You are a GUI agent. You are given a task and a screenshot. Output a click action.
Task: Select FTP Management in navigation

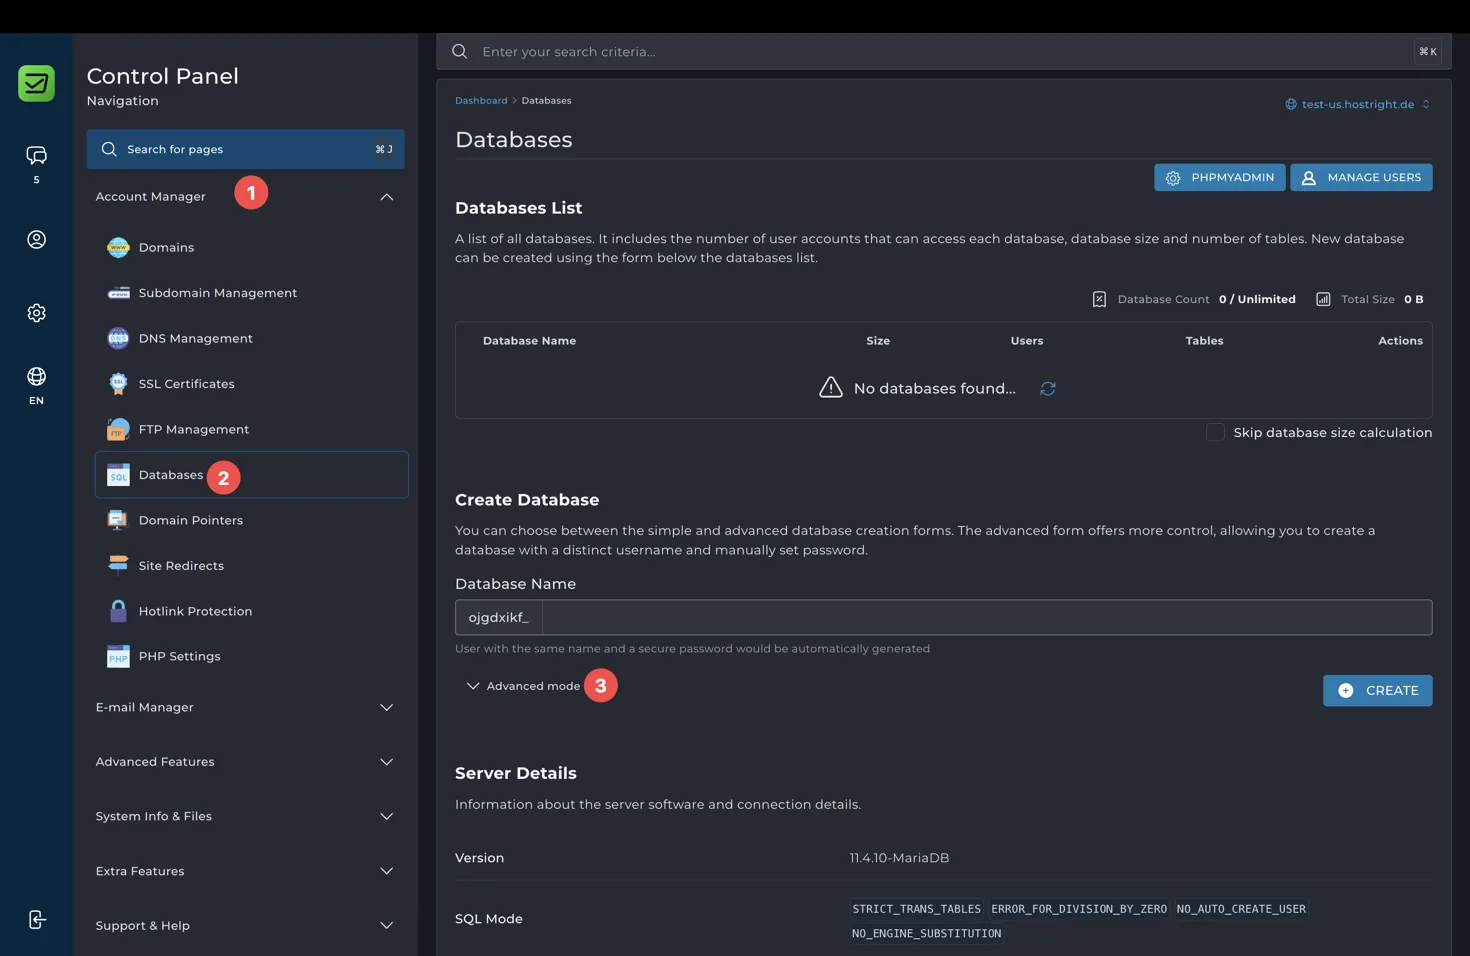coord(194,429)
